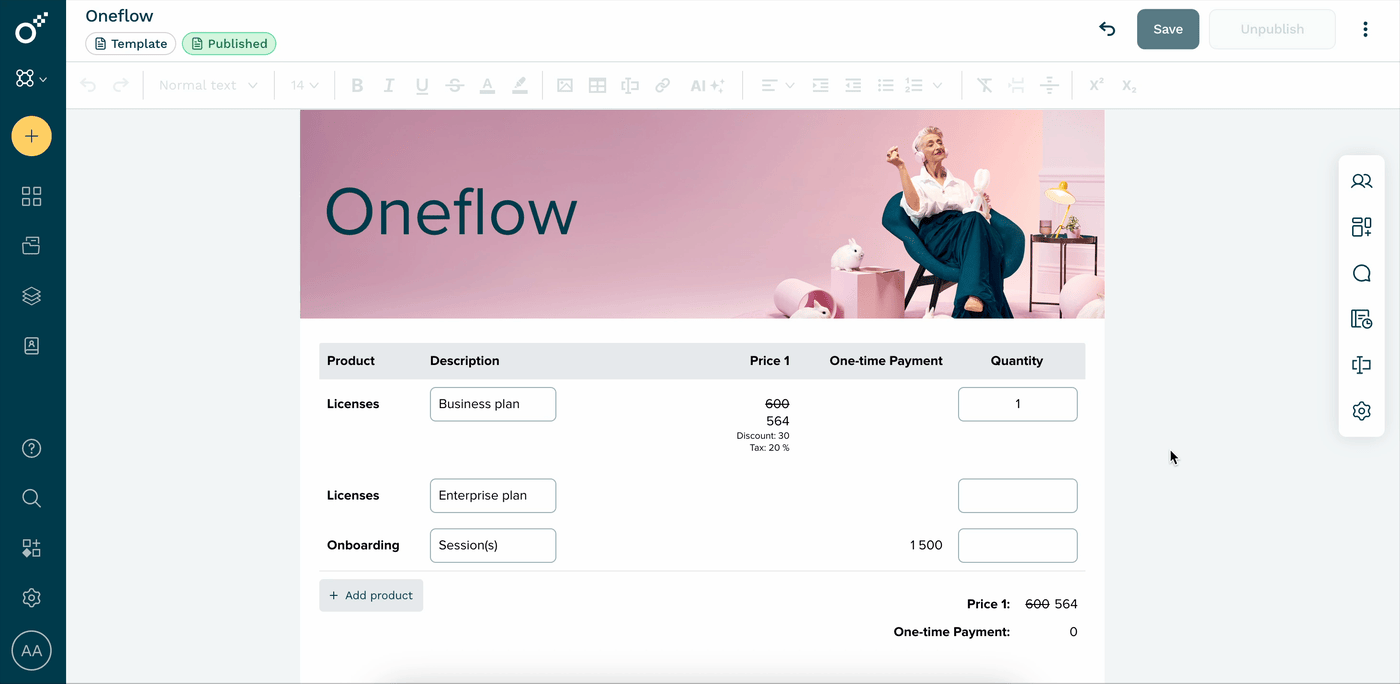1400x684 pixels.
Task: Open the AA user avatar menu
Action: pyautogui.click(x=31, y=651)
